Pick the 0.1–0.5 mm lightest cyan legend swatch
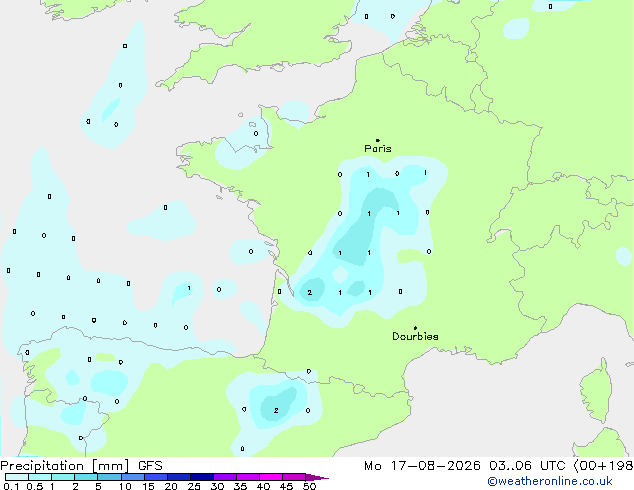The width and height of the screenshot is (634, 490). [17, 477]
